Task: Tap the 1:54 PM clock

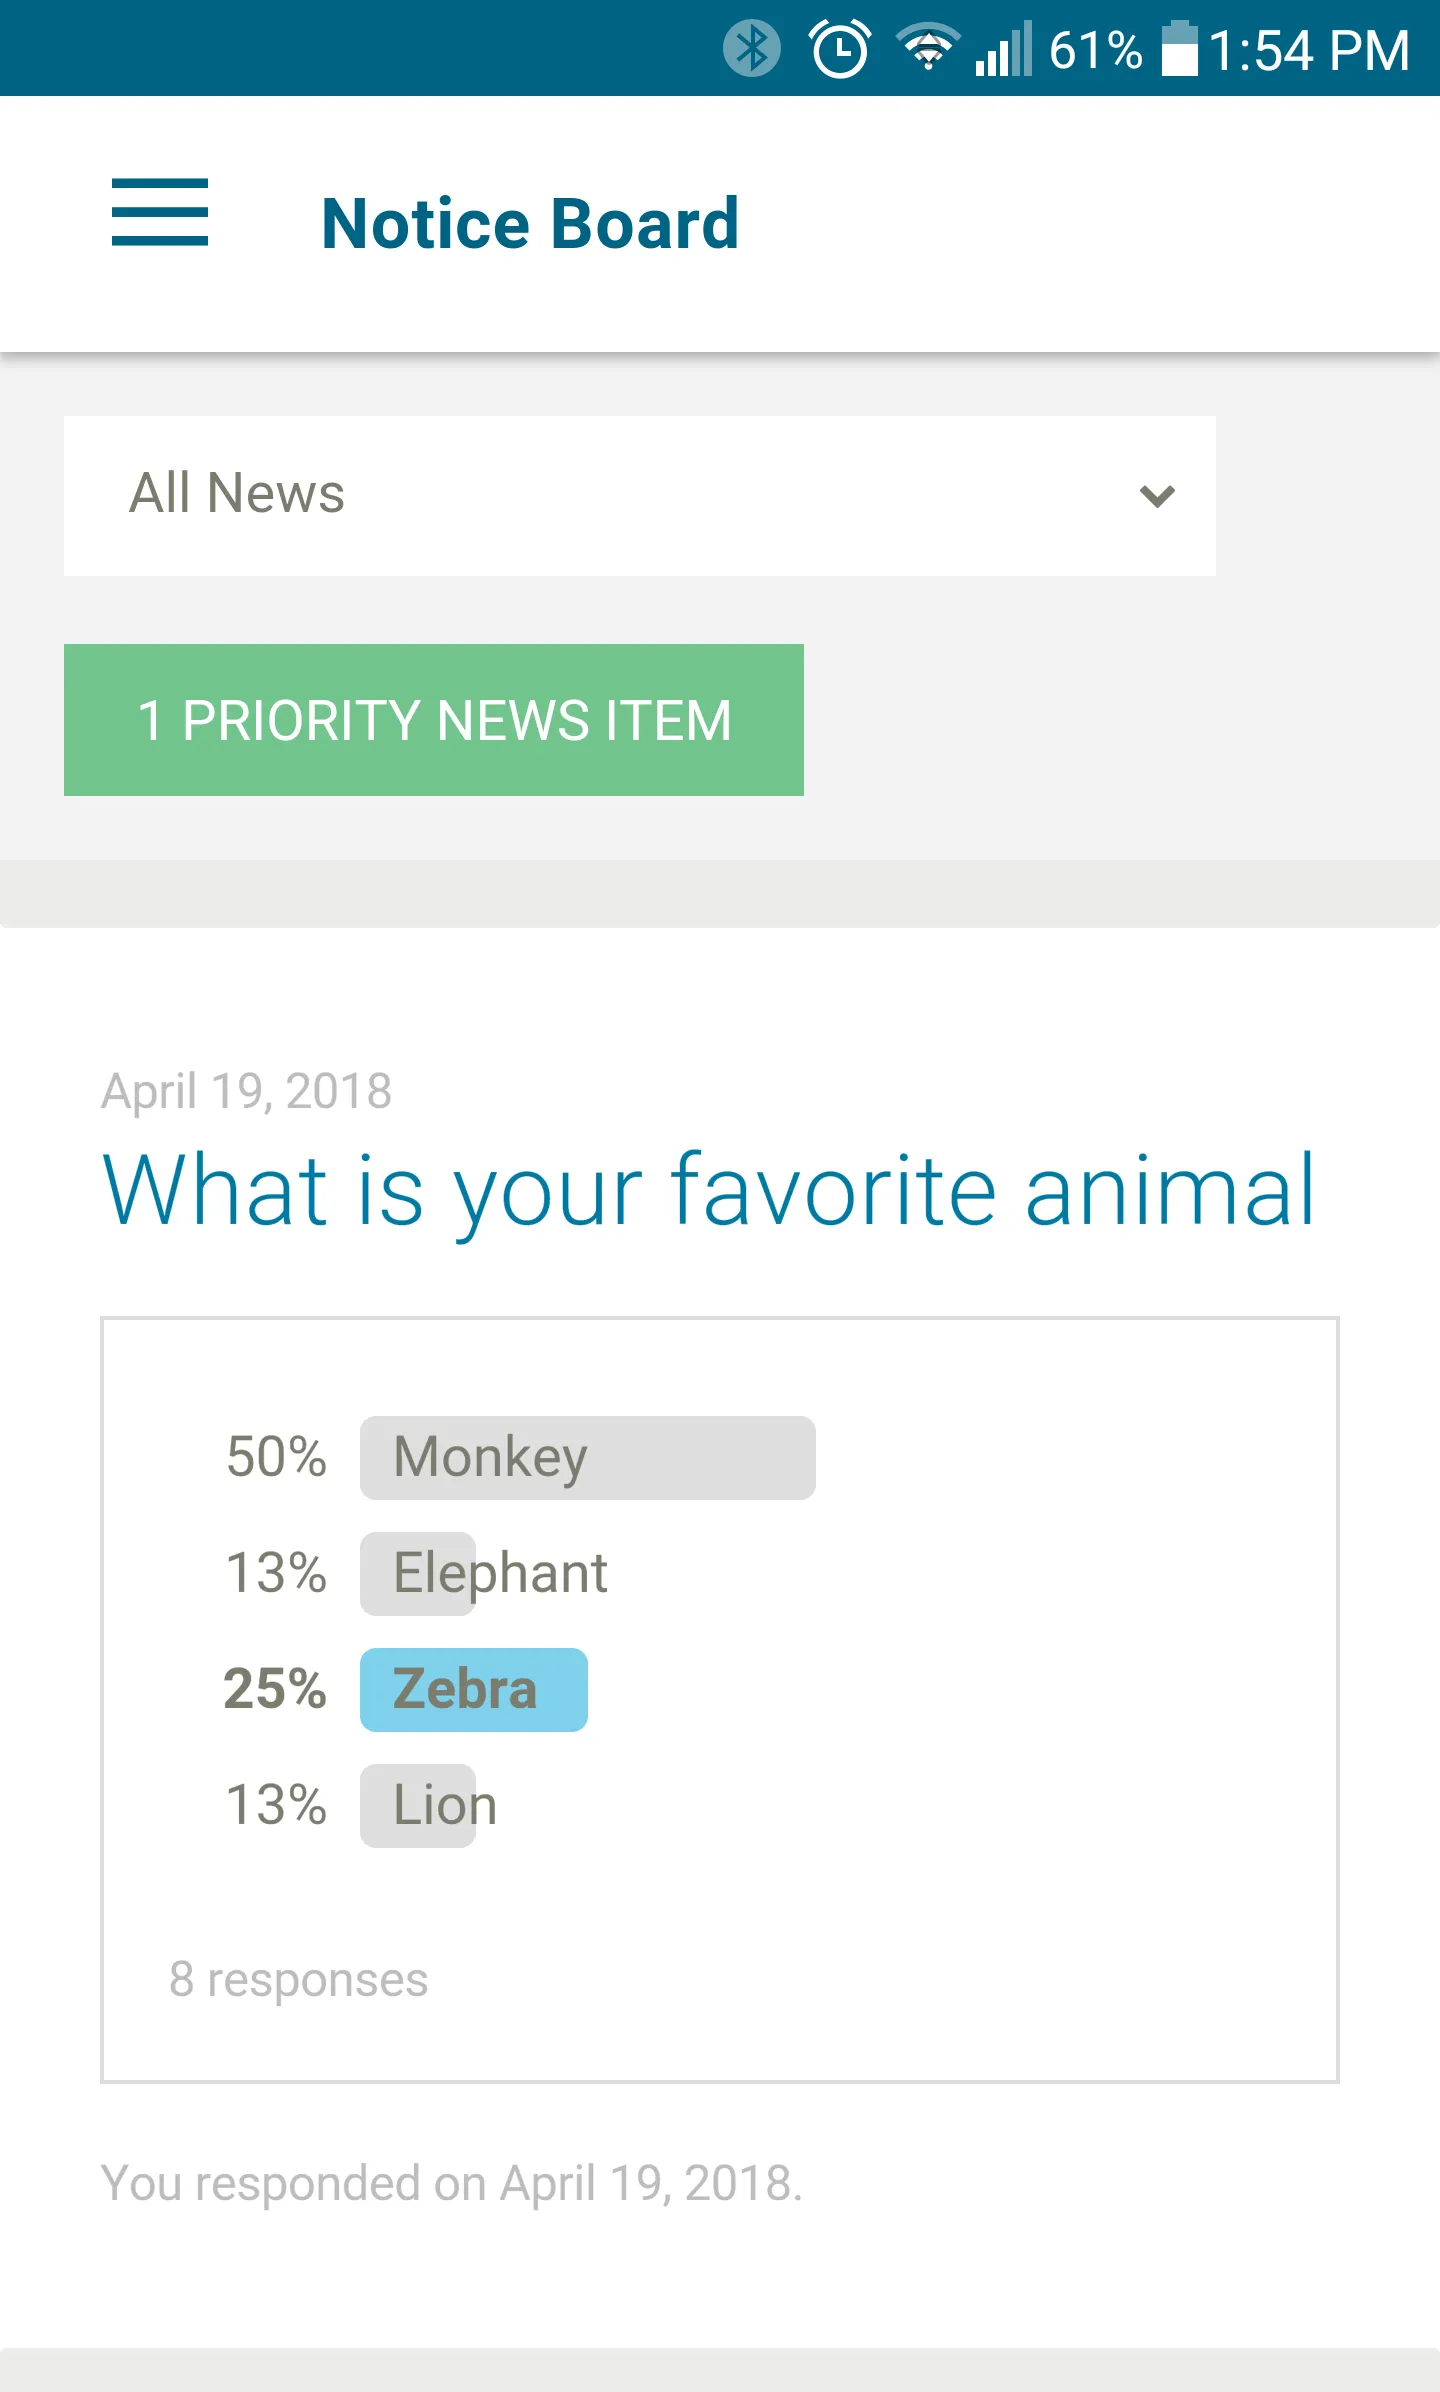Action: pos(1309,50)
